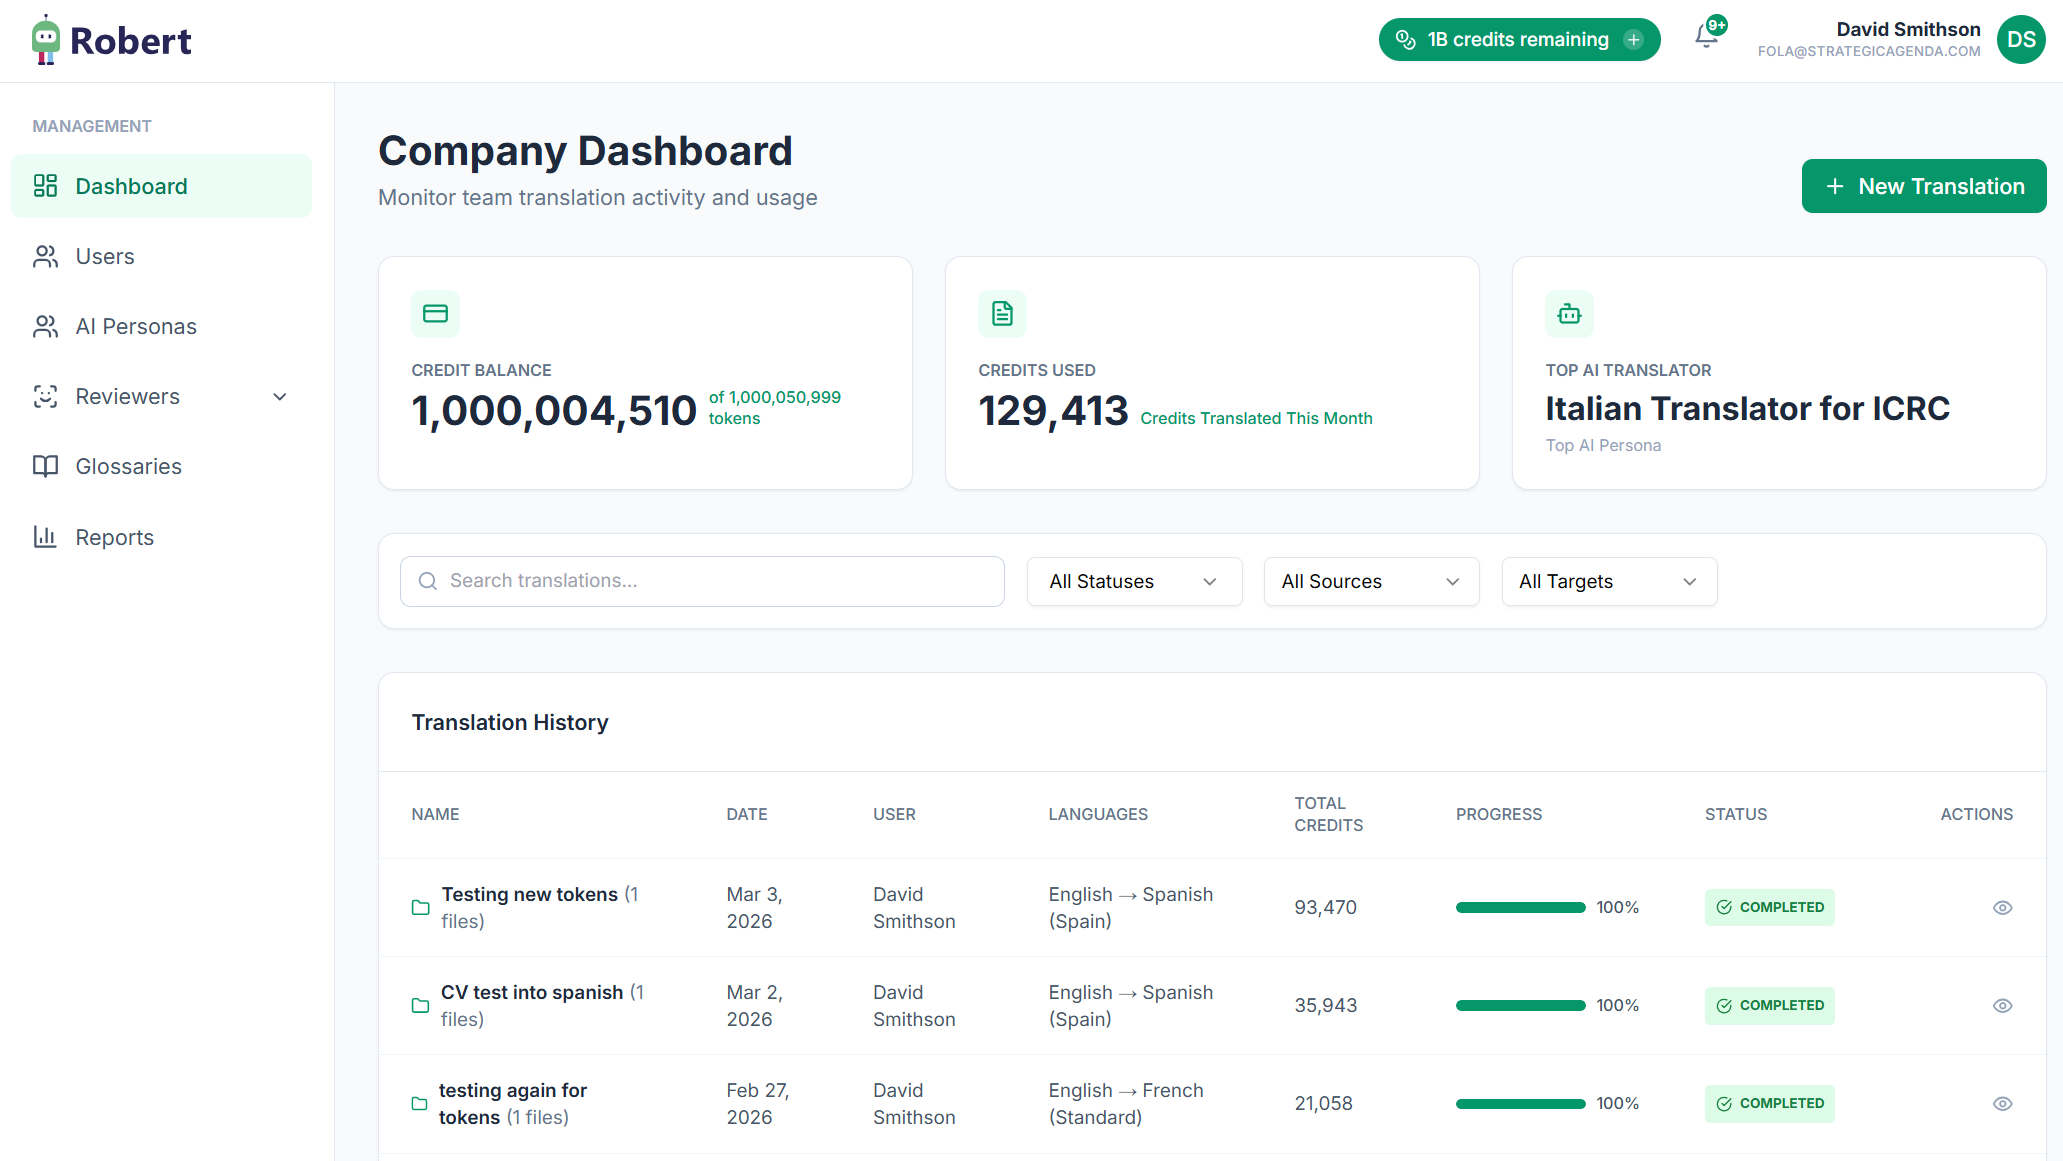Show details for CV test into spanish

coord(2003,1005)
